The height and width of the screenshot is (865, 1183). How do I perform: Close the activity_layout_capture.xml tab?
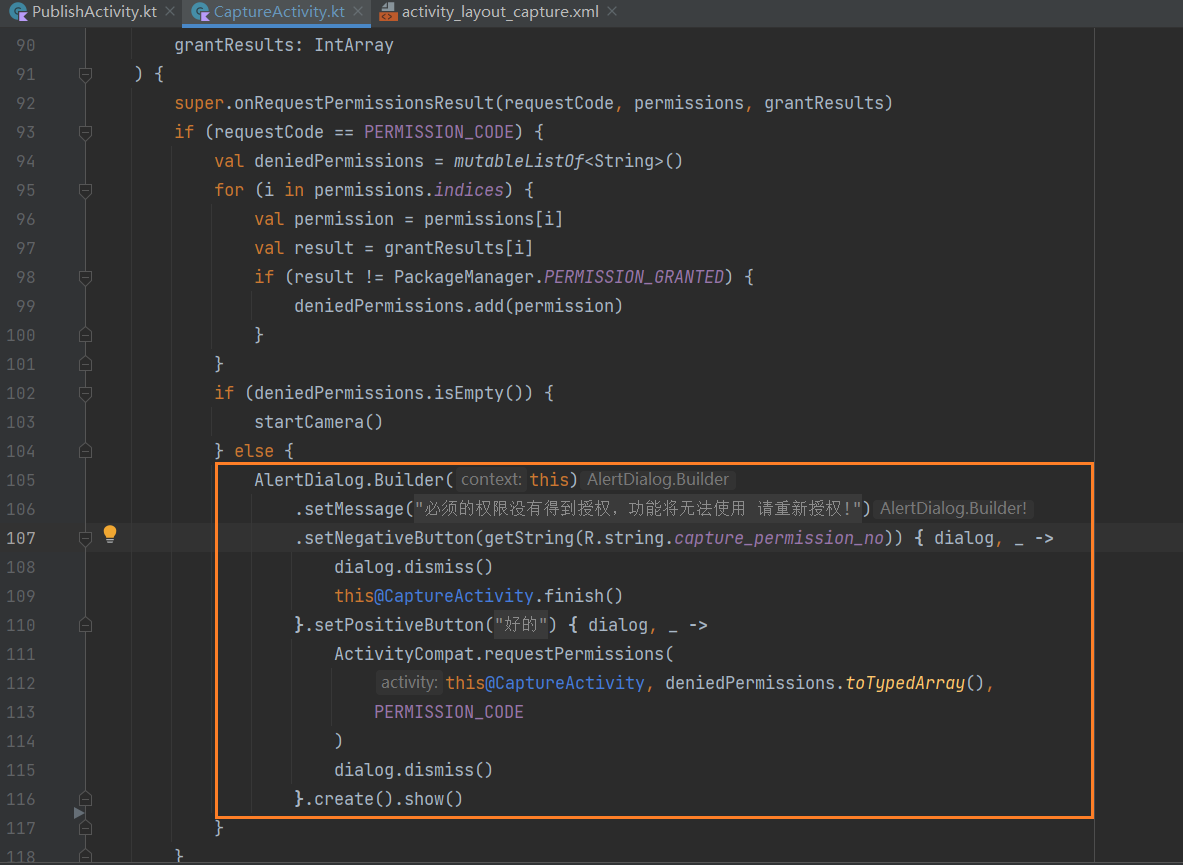[x=612, y=12]
